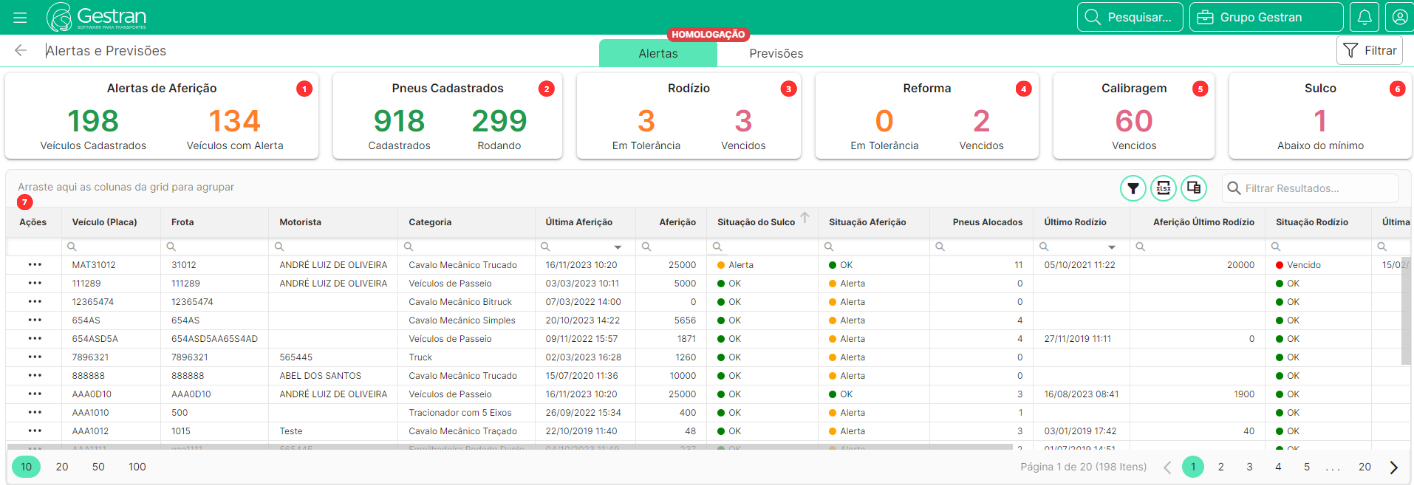Open actions menu for AAA1010

pyautogui.click(x=35, y=411)
